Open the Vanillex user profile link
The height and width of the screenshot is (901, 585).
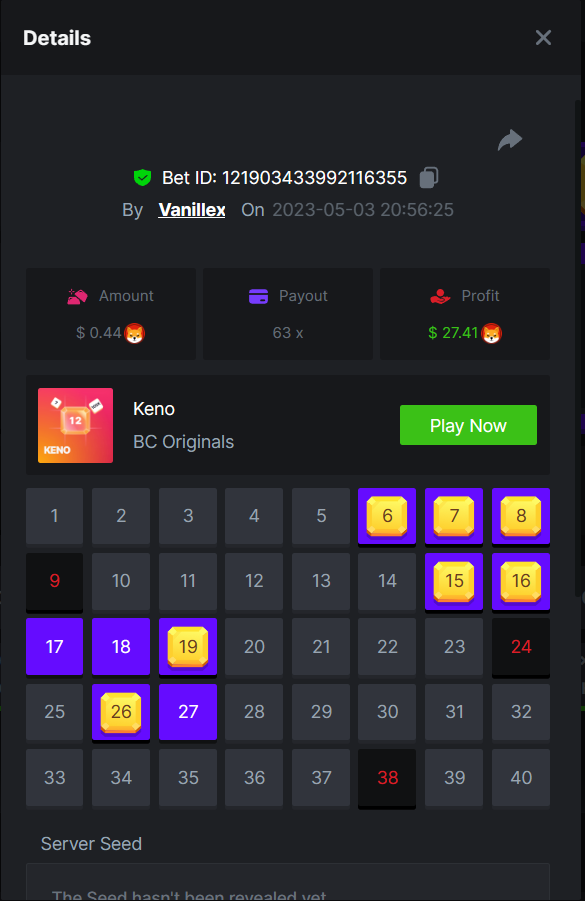[x=192, y=210]
